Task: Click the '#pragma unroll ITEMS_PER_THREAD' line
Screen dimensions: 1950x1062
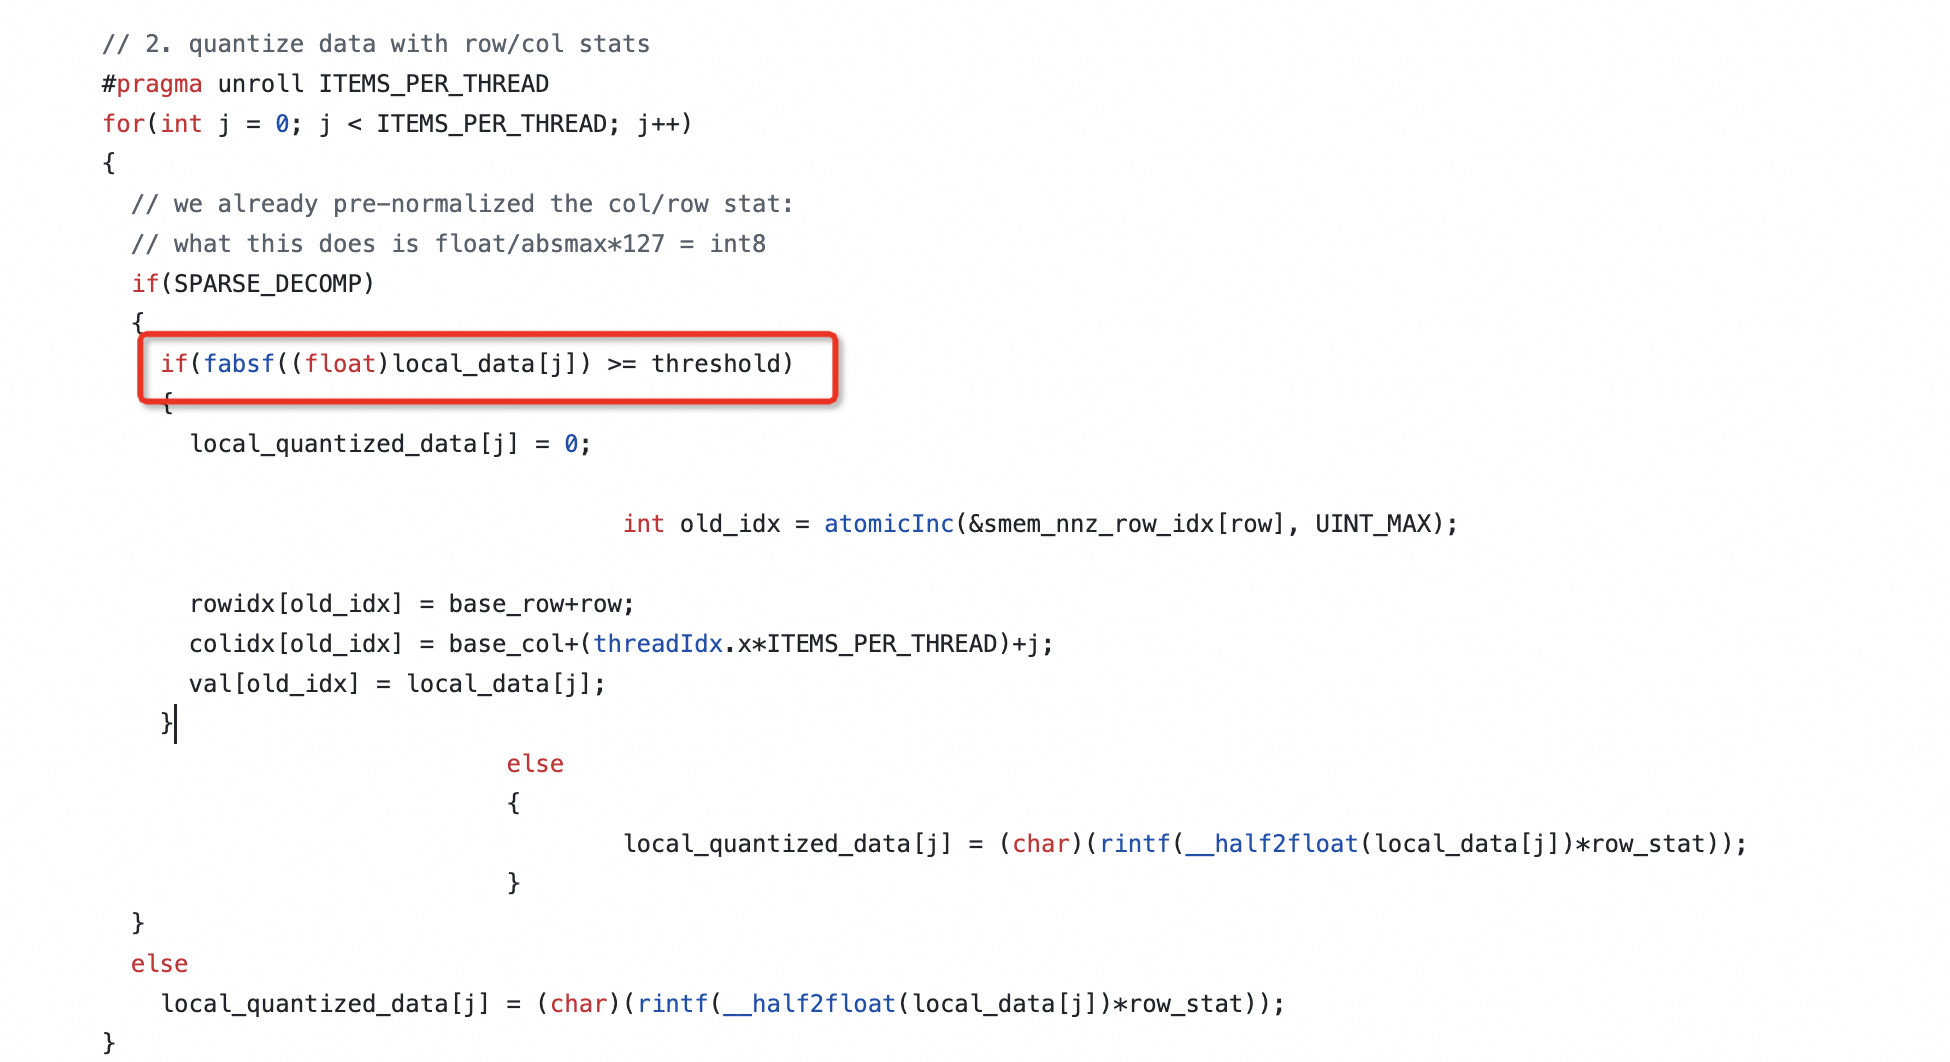Action: [326, 84]
